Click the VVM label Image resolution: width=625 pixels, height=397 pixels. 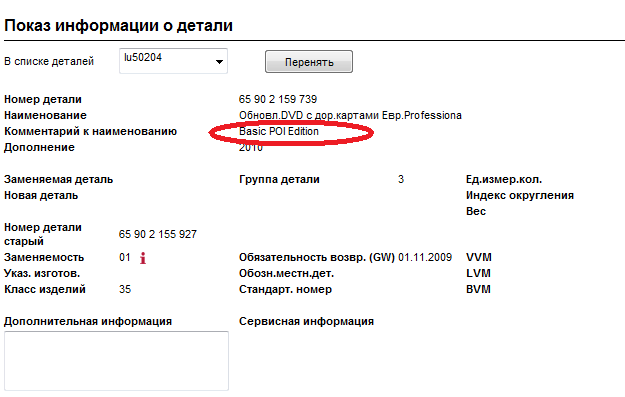click(x=479, y=257)
